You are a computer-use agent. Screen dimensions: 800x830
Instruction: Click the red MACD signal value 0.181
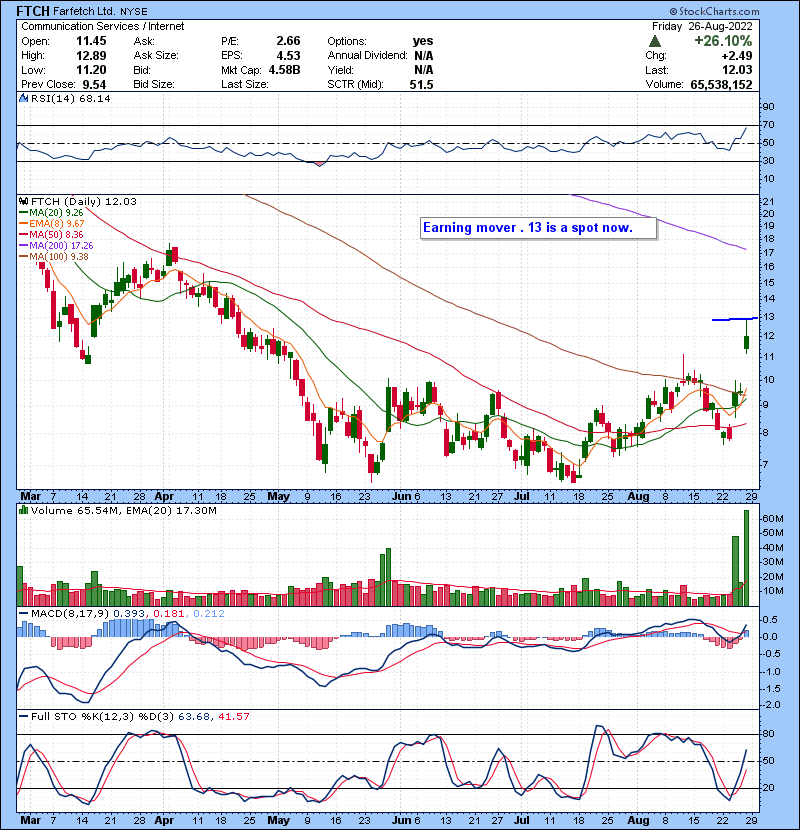pyautogui.click(x=168, y=614)
